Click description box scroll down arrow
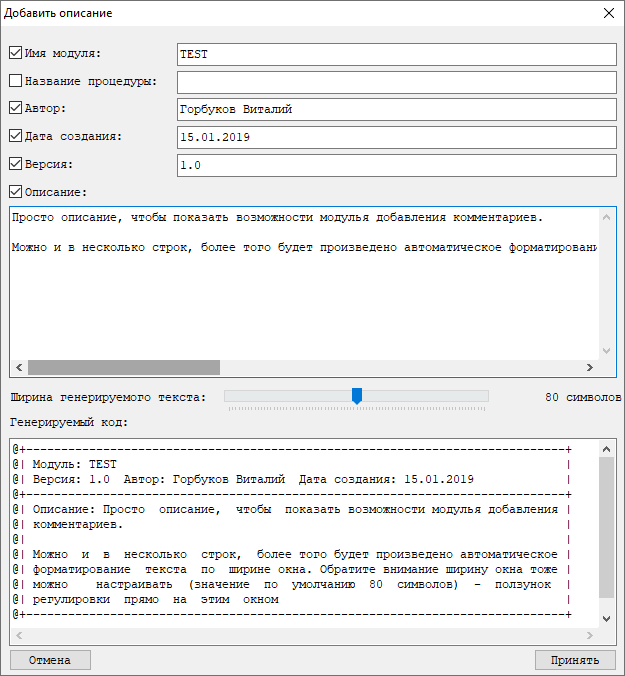 [x=606, y=351]
